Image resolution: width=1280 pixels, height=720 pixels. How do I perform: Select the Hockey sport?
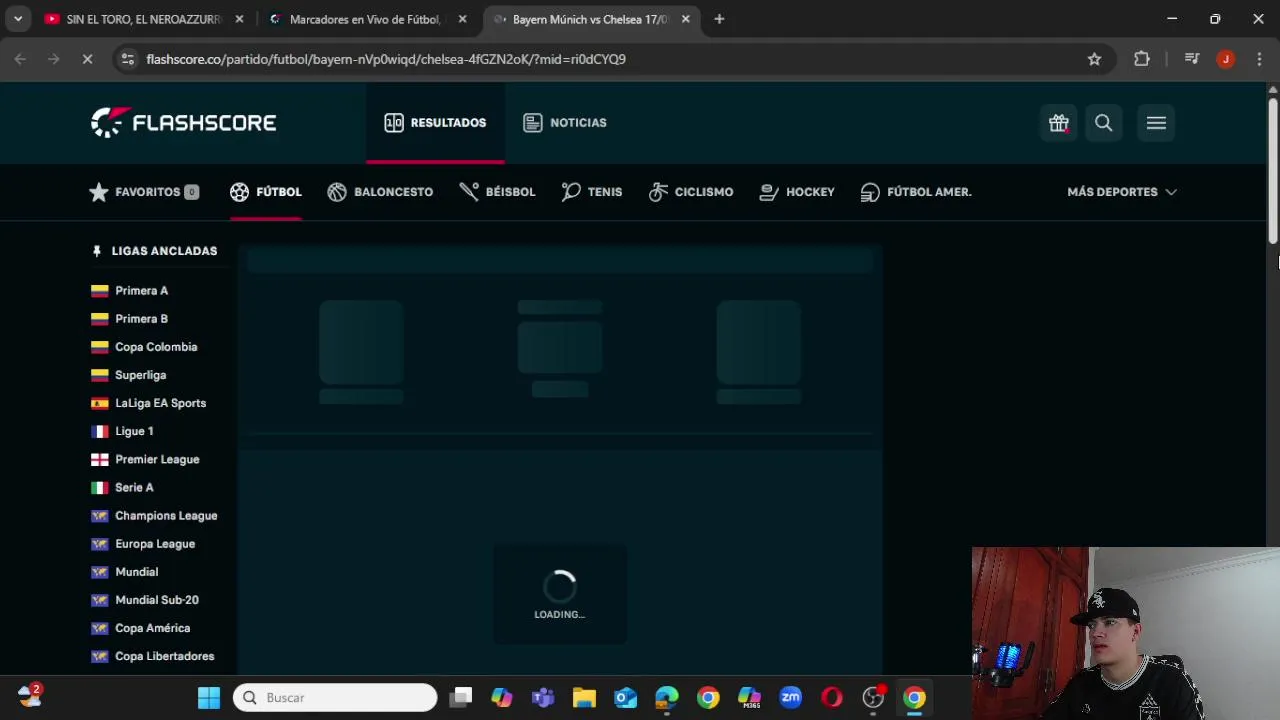click(797, 192)
